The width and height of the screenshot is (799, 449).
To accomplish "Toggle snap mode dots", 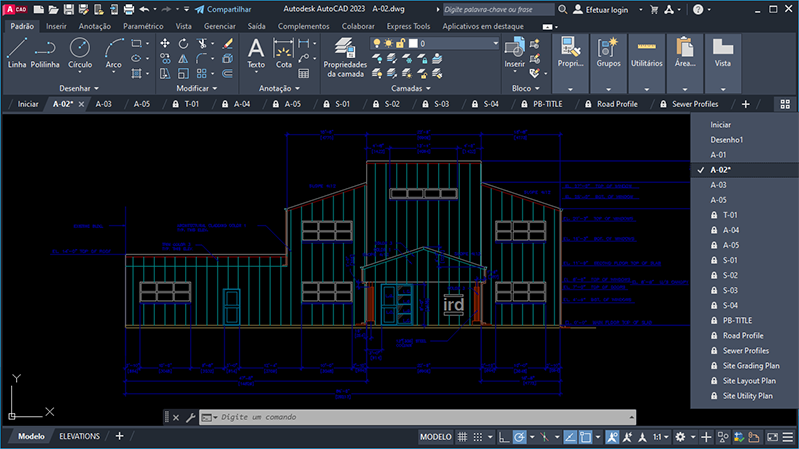I will pyautogui.click(x=477, y=437).
